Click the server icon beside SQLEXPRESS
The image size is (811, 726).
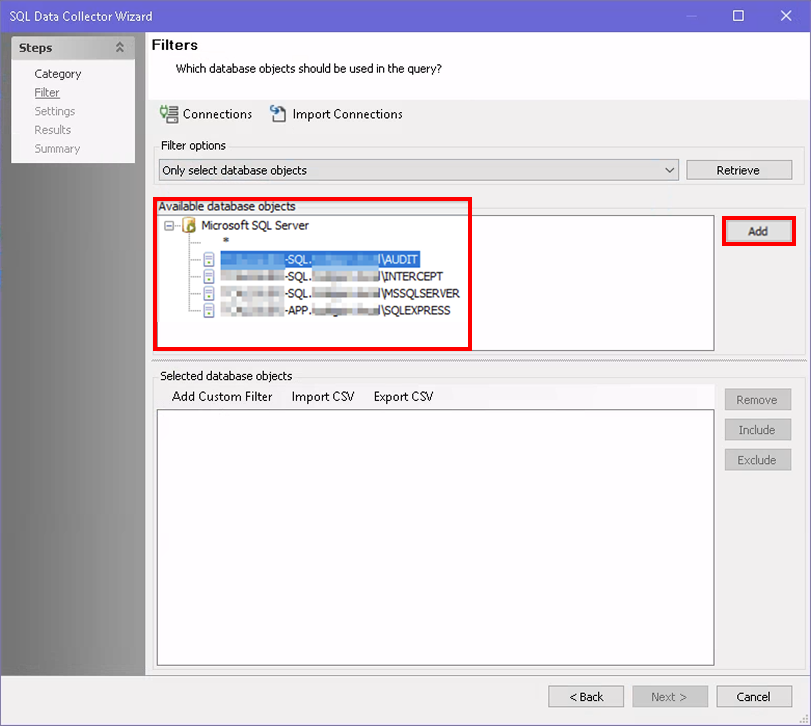point(208,310)
